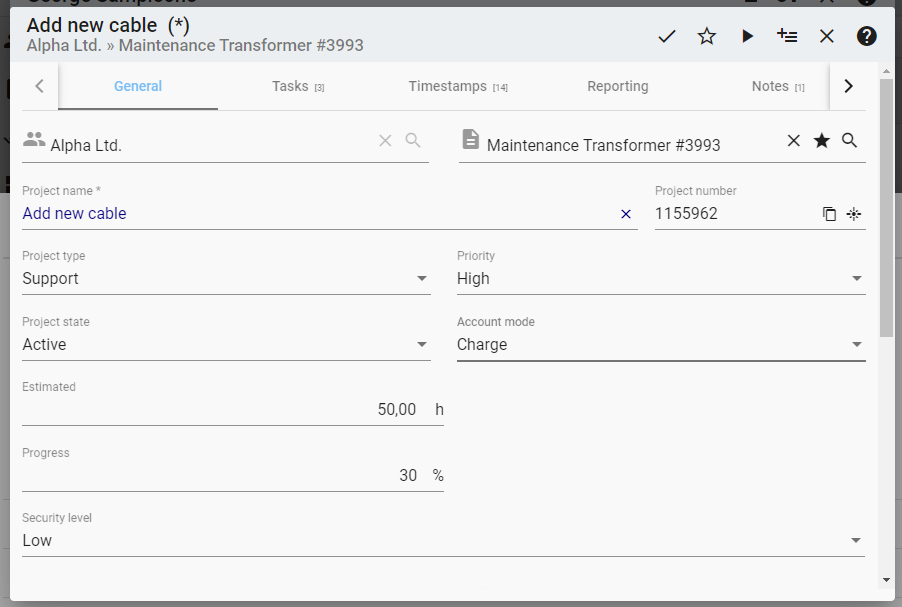The height and width of the screenshot is (607, 902).
Task: Copy the project number 1155962
Action: [x=829, y=214]
